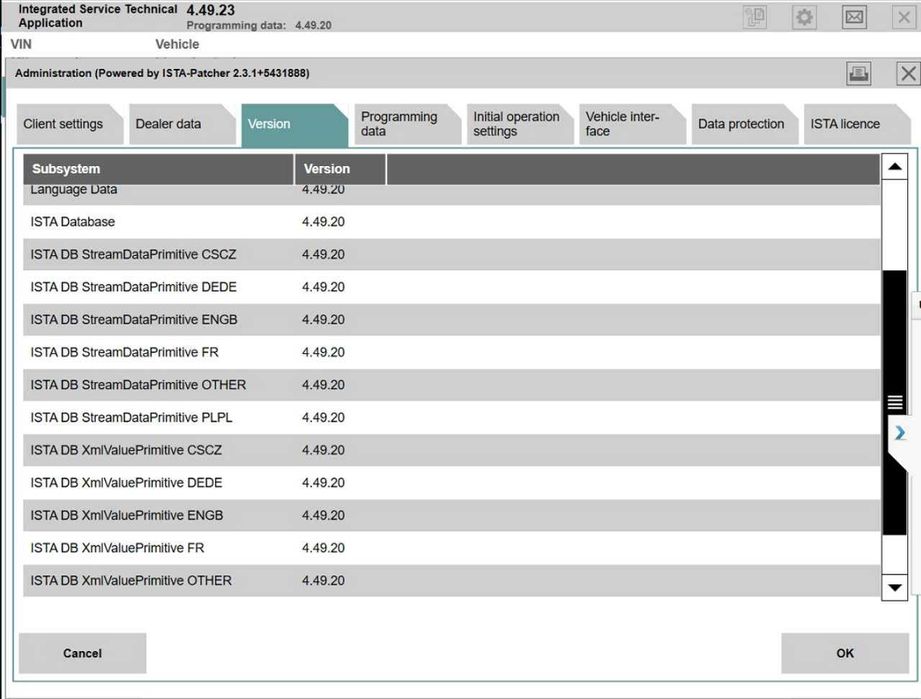921x699 pixels.
Task: Open the Dealer data tab
Action: pyautogui.click(x=181, y=124)
